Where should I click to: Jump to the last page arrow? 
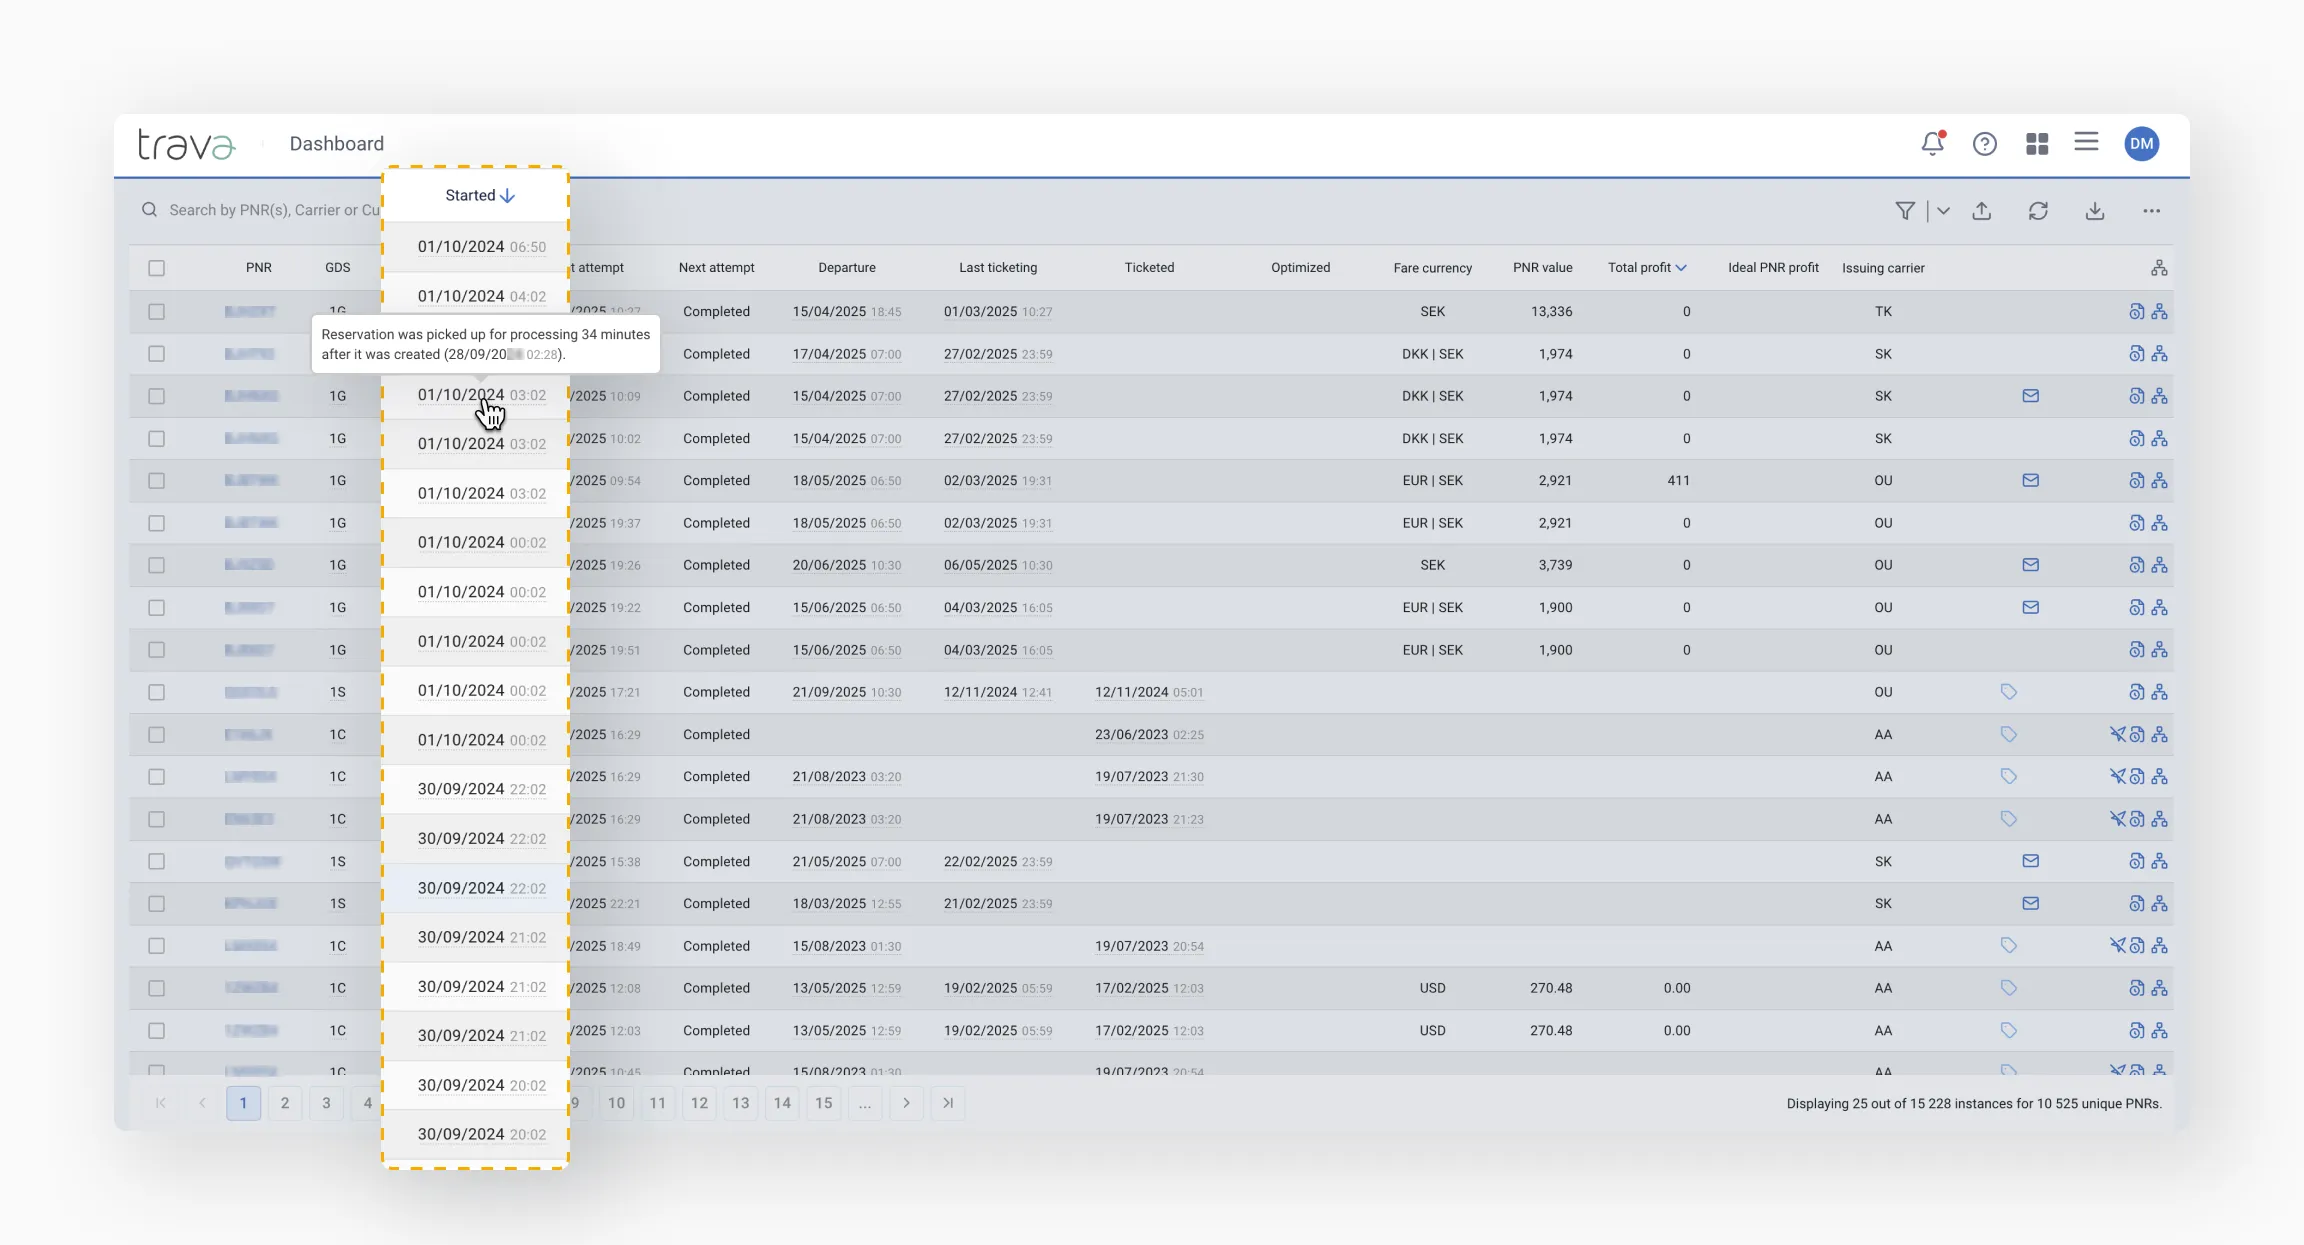pos(948,1103)
